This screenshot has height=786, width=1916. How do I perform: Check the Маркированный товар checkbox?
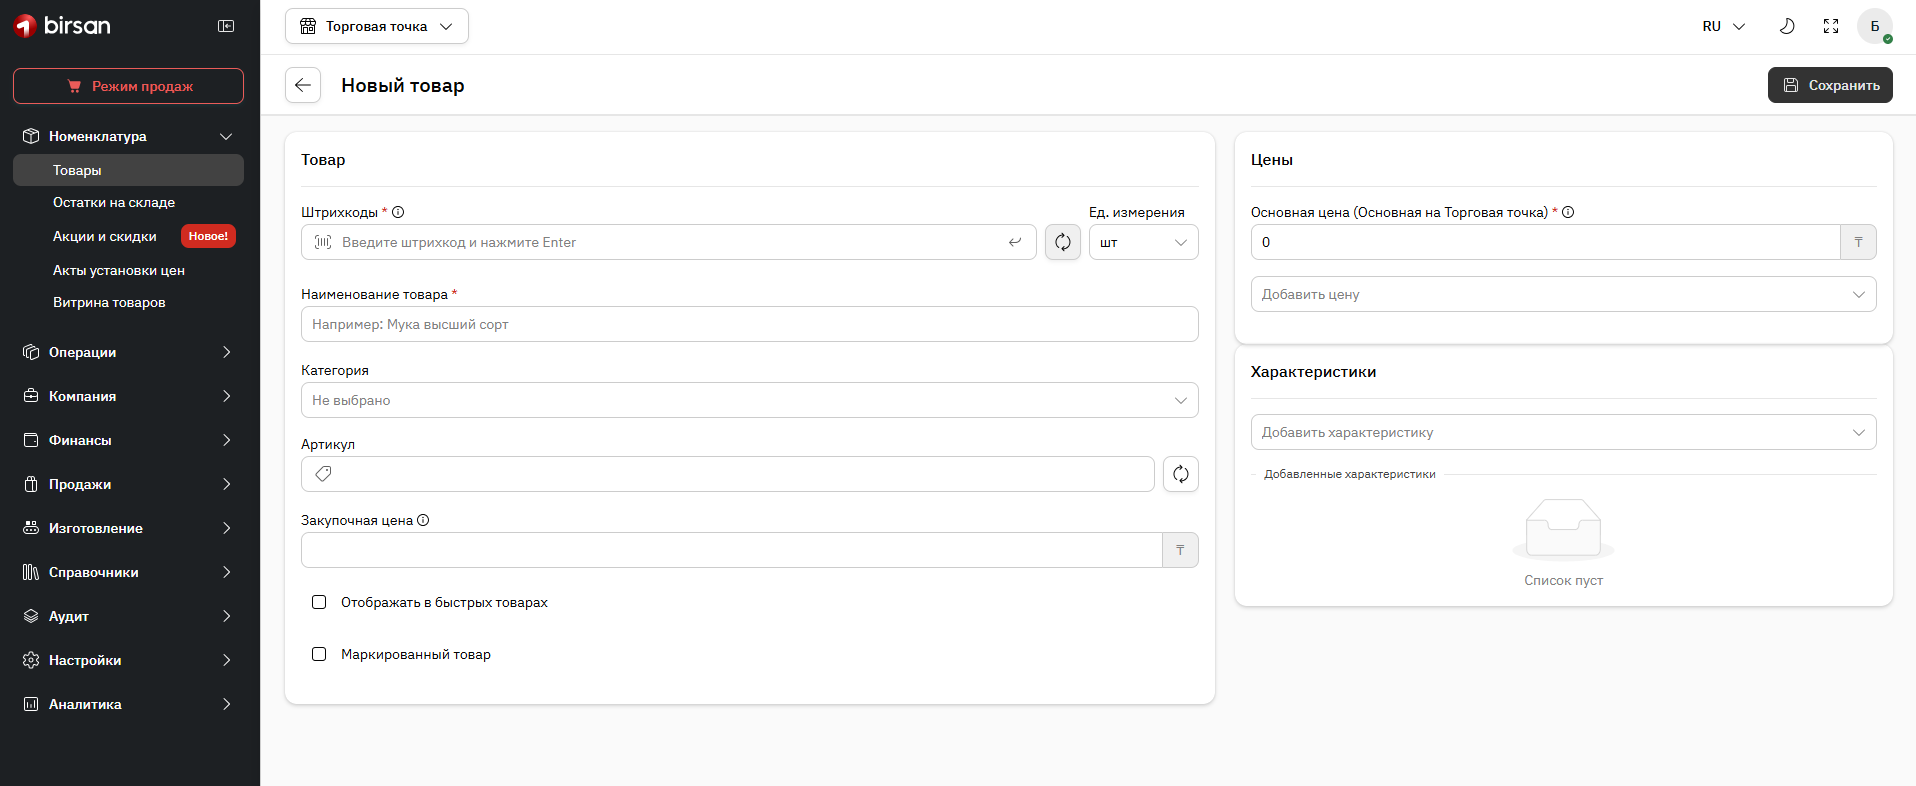point(319,654)
